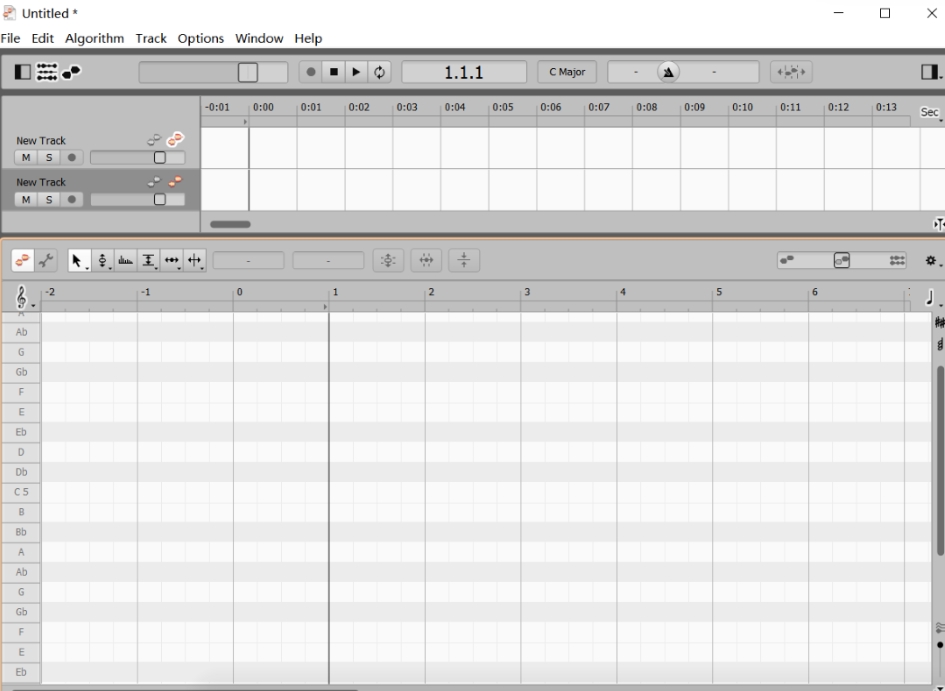Screen dimensions: 945x691
Task: Open the C Major key selector
Action: tap(567, 72)
